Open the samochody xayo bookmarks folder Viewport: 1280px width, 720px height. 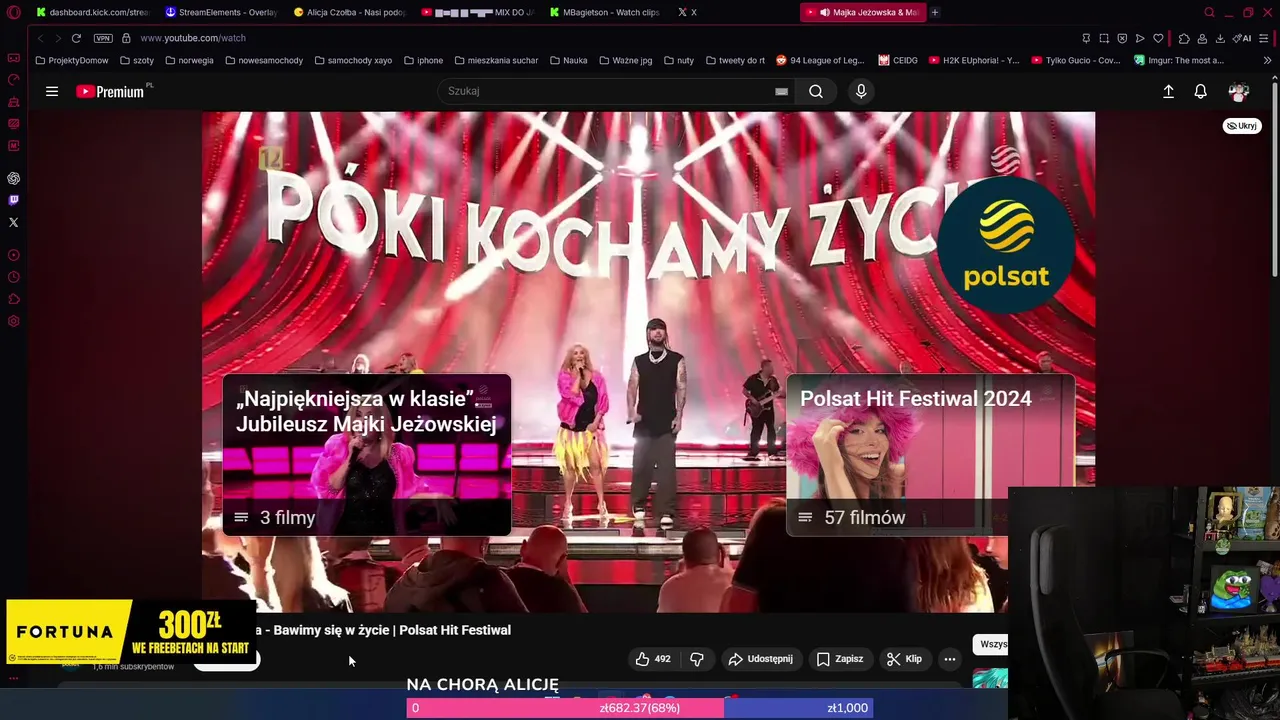click(x=353, y=60)
